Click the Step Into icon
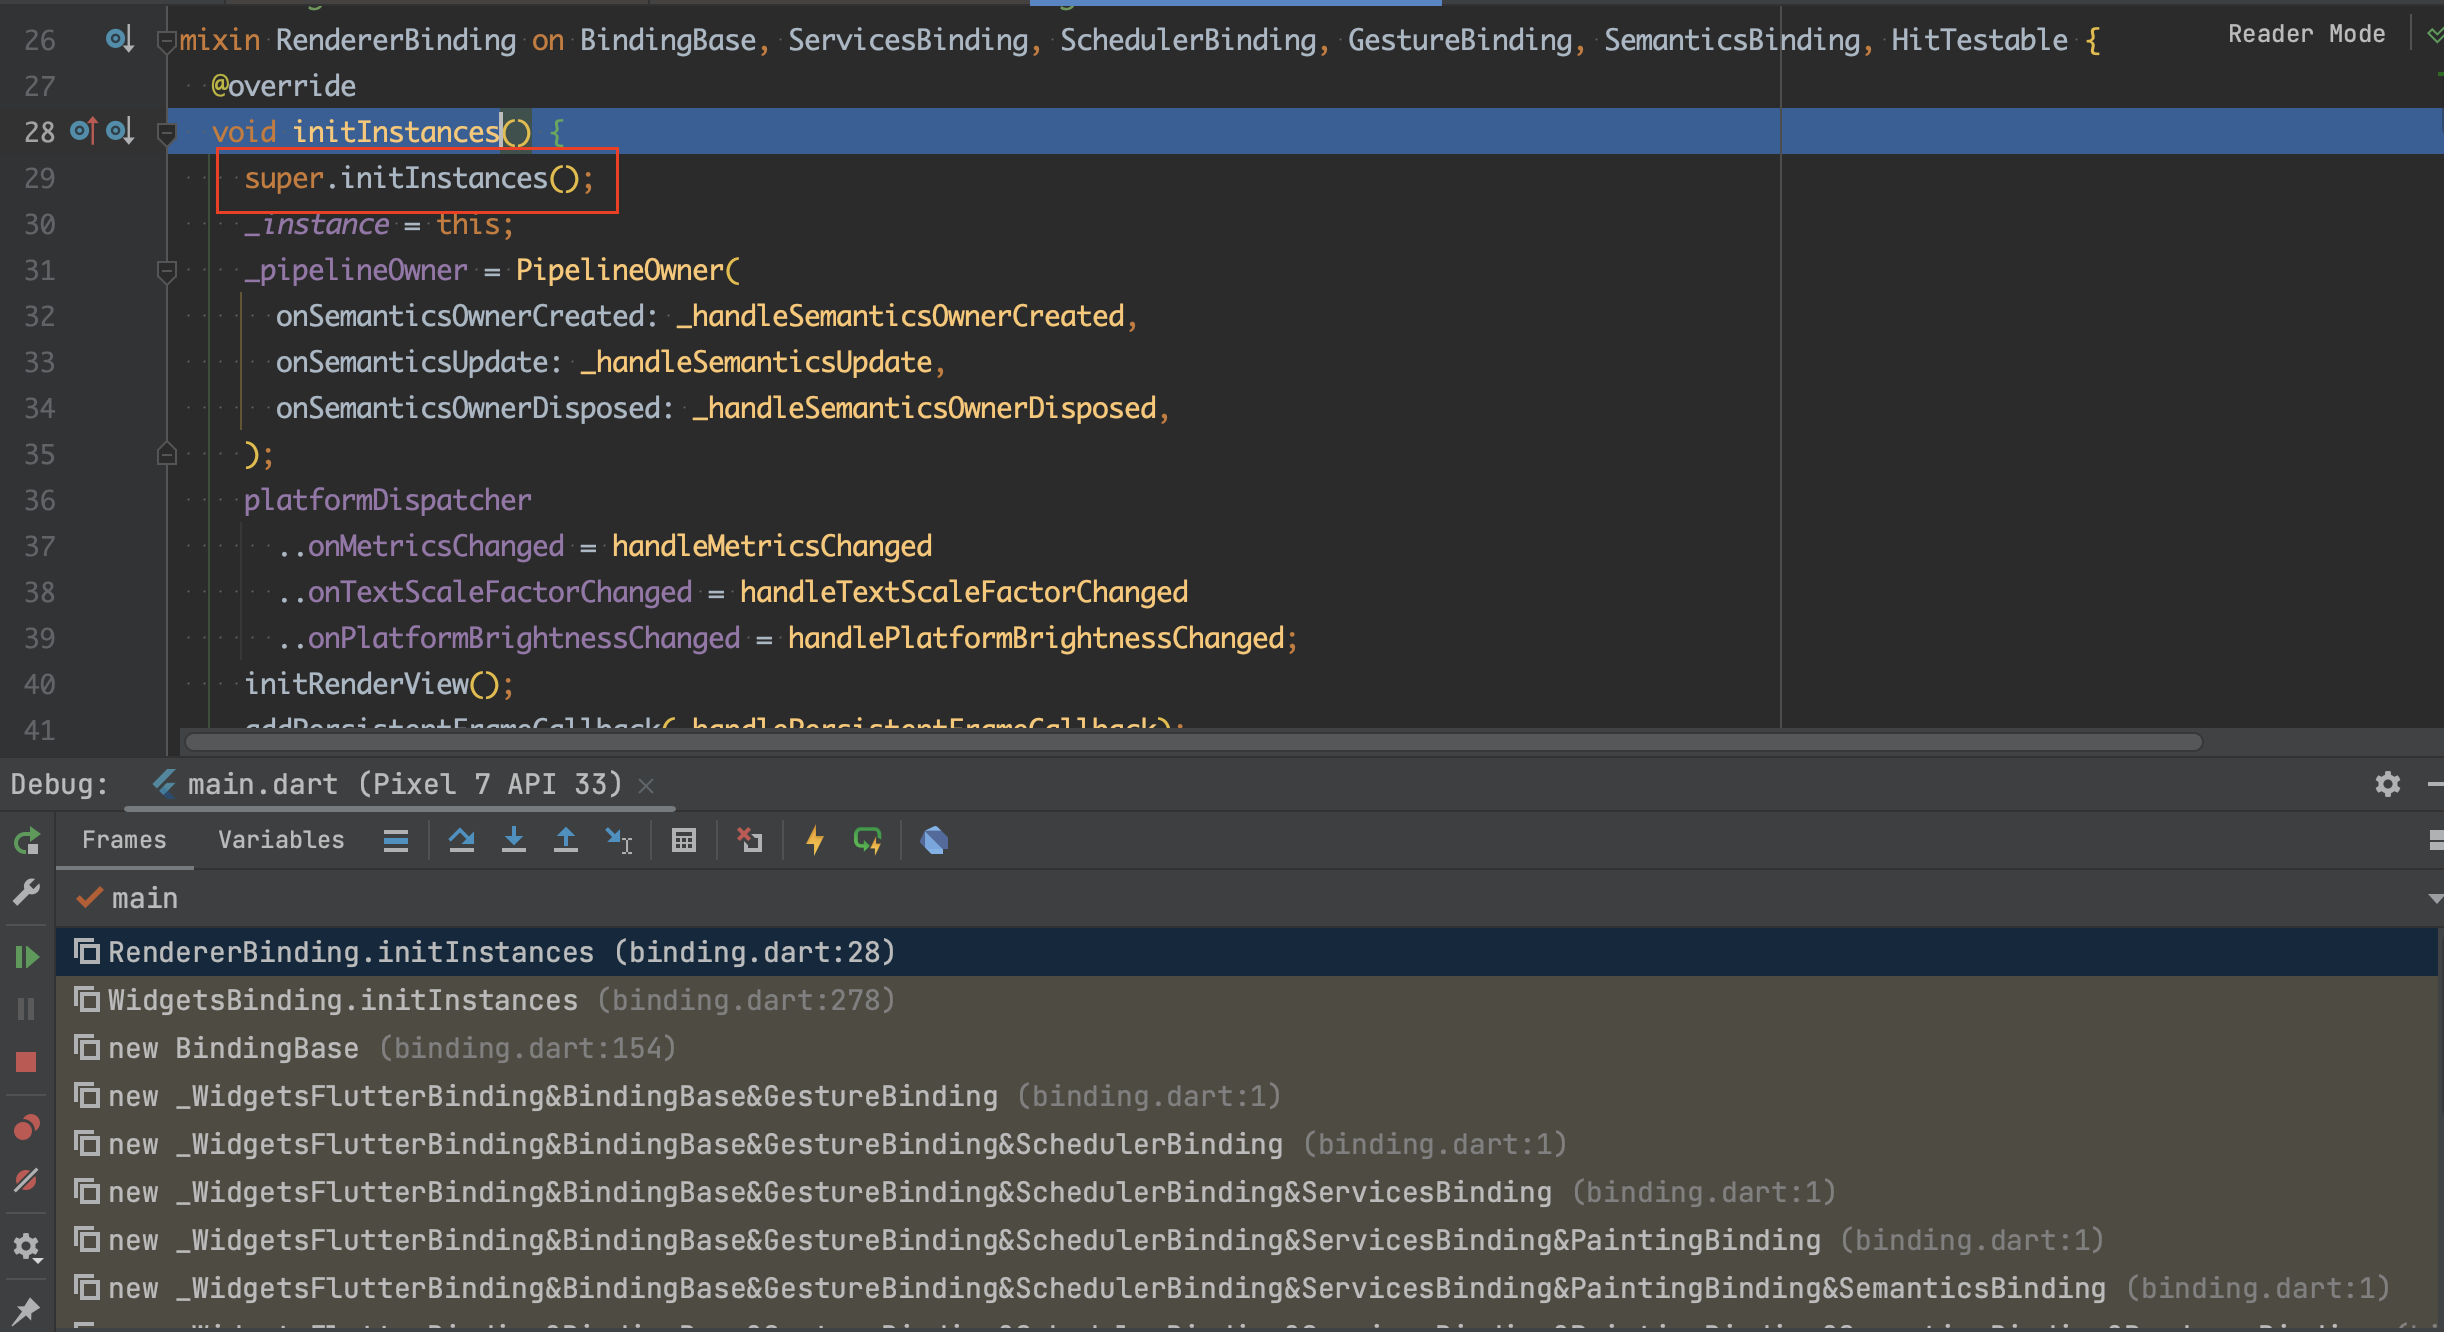 514,841
